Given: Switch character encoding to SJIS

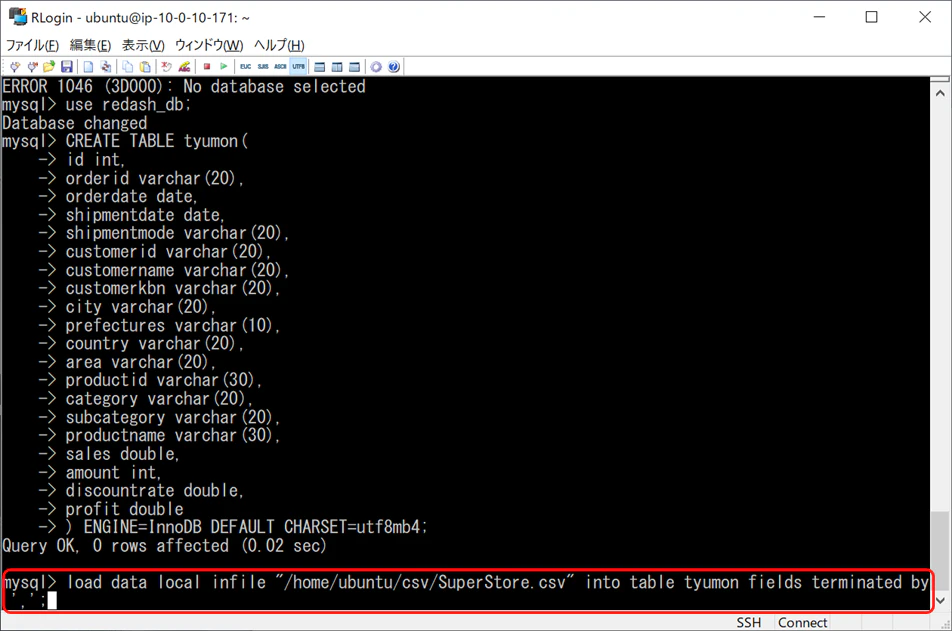Looking at the screenshot, I should tap(263, 67).
